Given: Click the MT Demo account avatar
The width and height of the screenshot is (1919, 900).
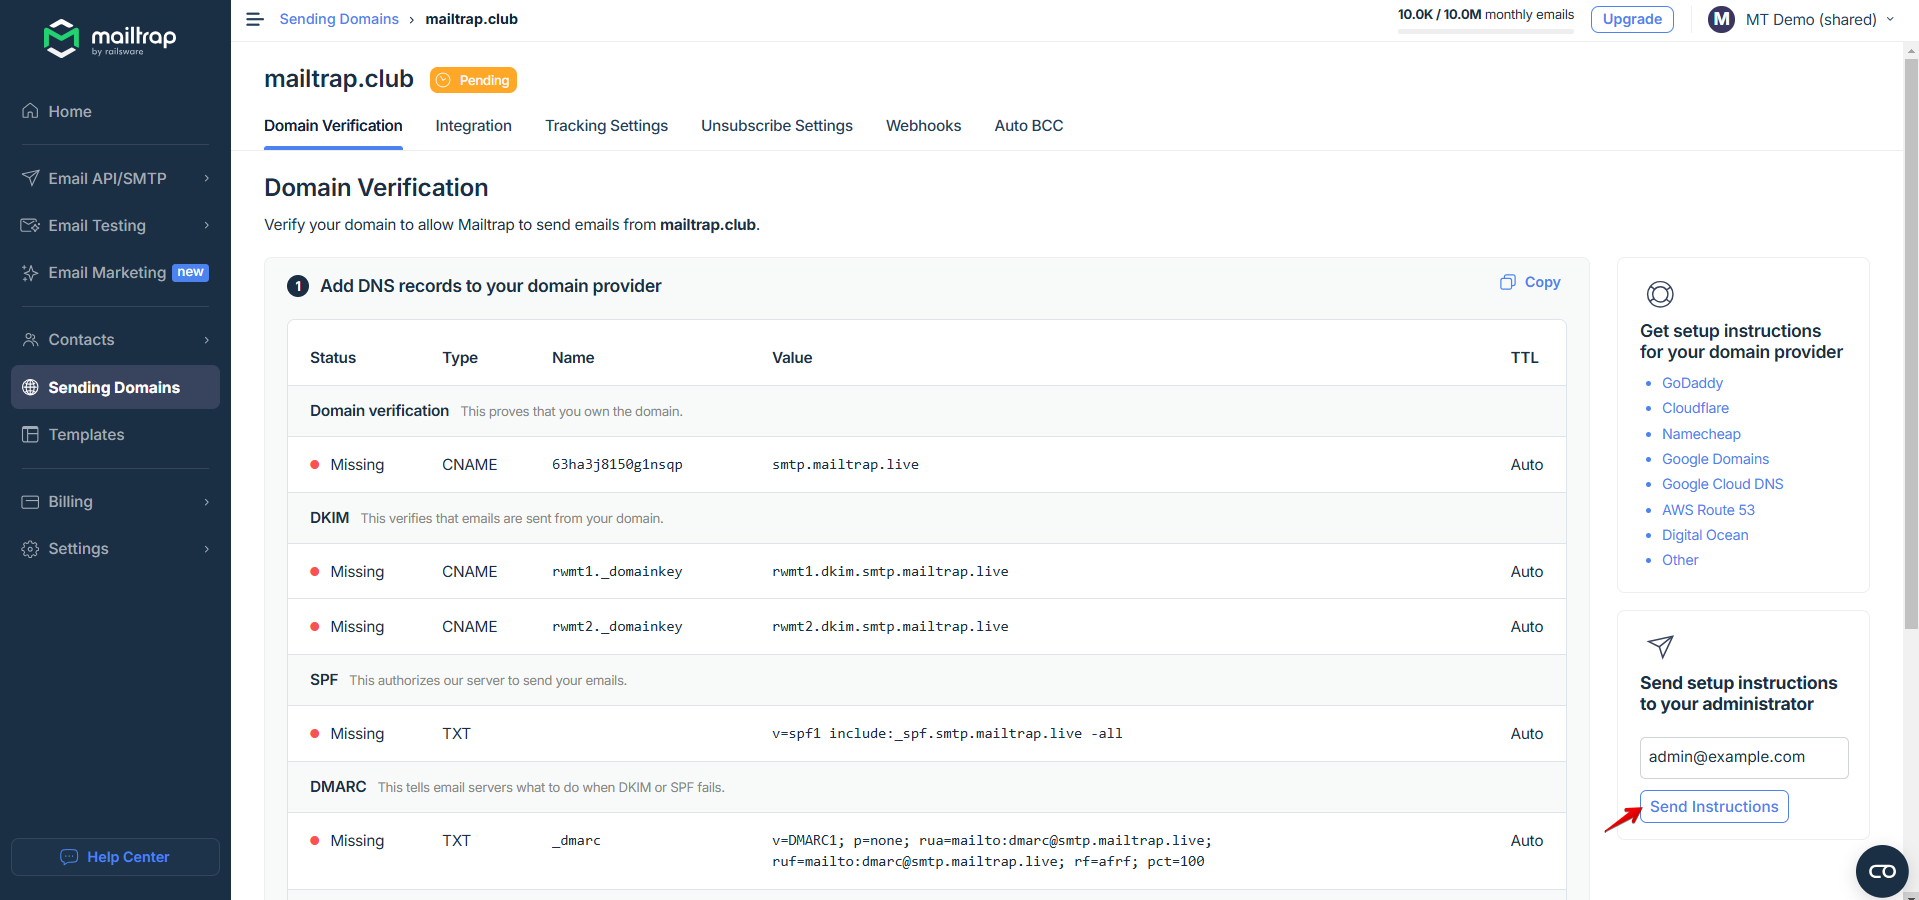Looking at the screenshot, I should coord(1721,19).
